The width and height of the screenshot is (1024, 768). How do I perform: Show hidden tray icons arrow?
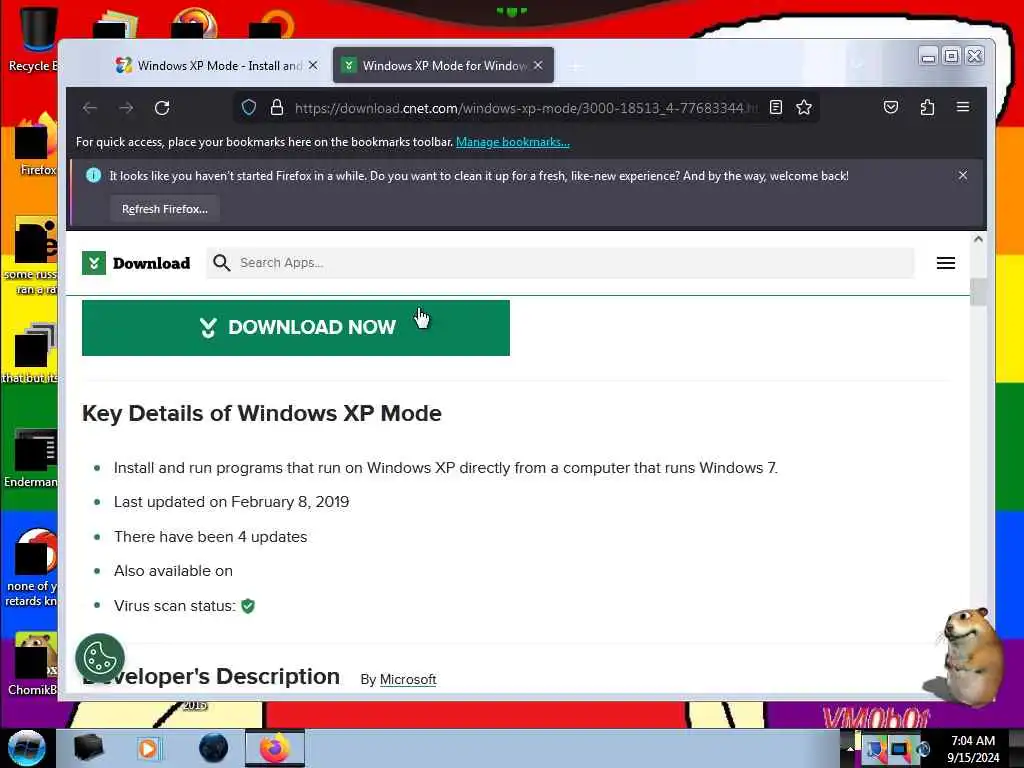(850, 749)
